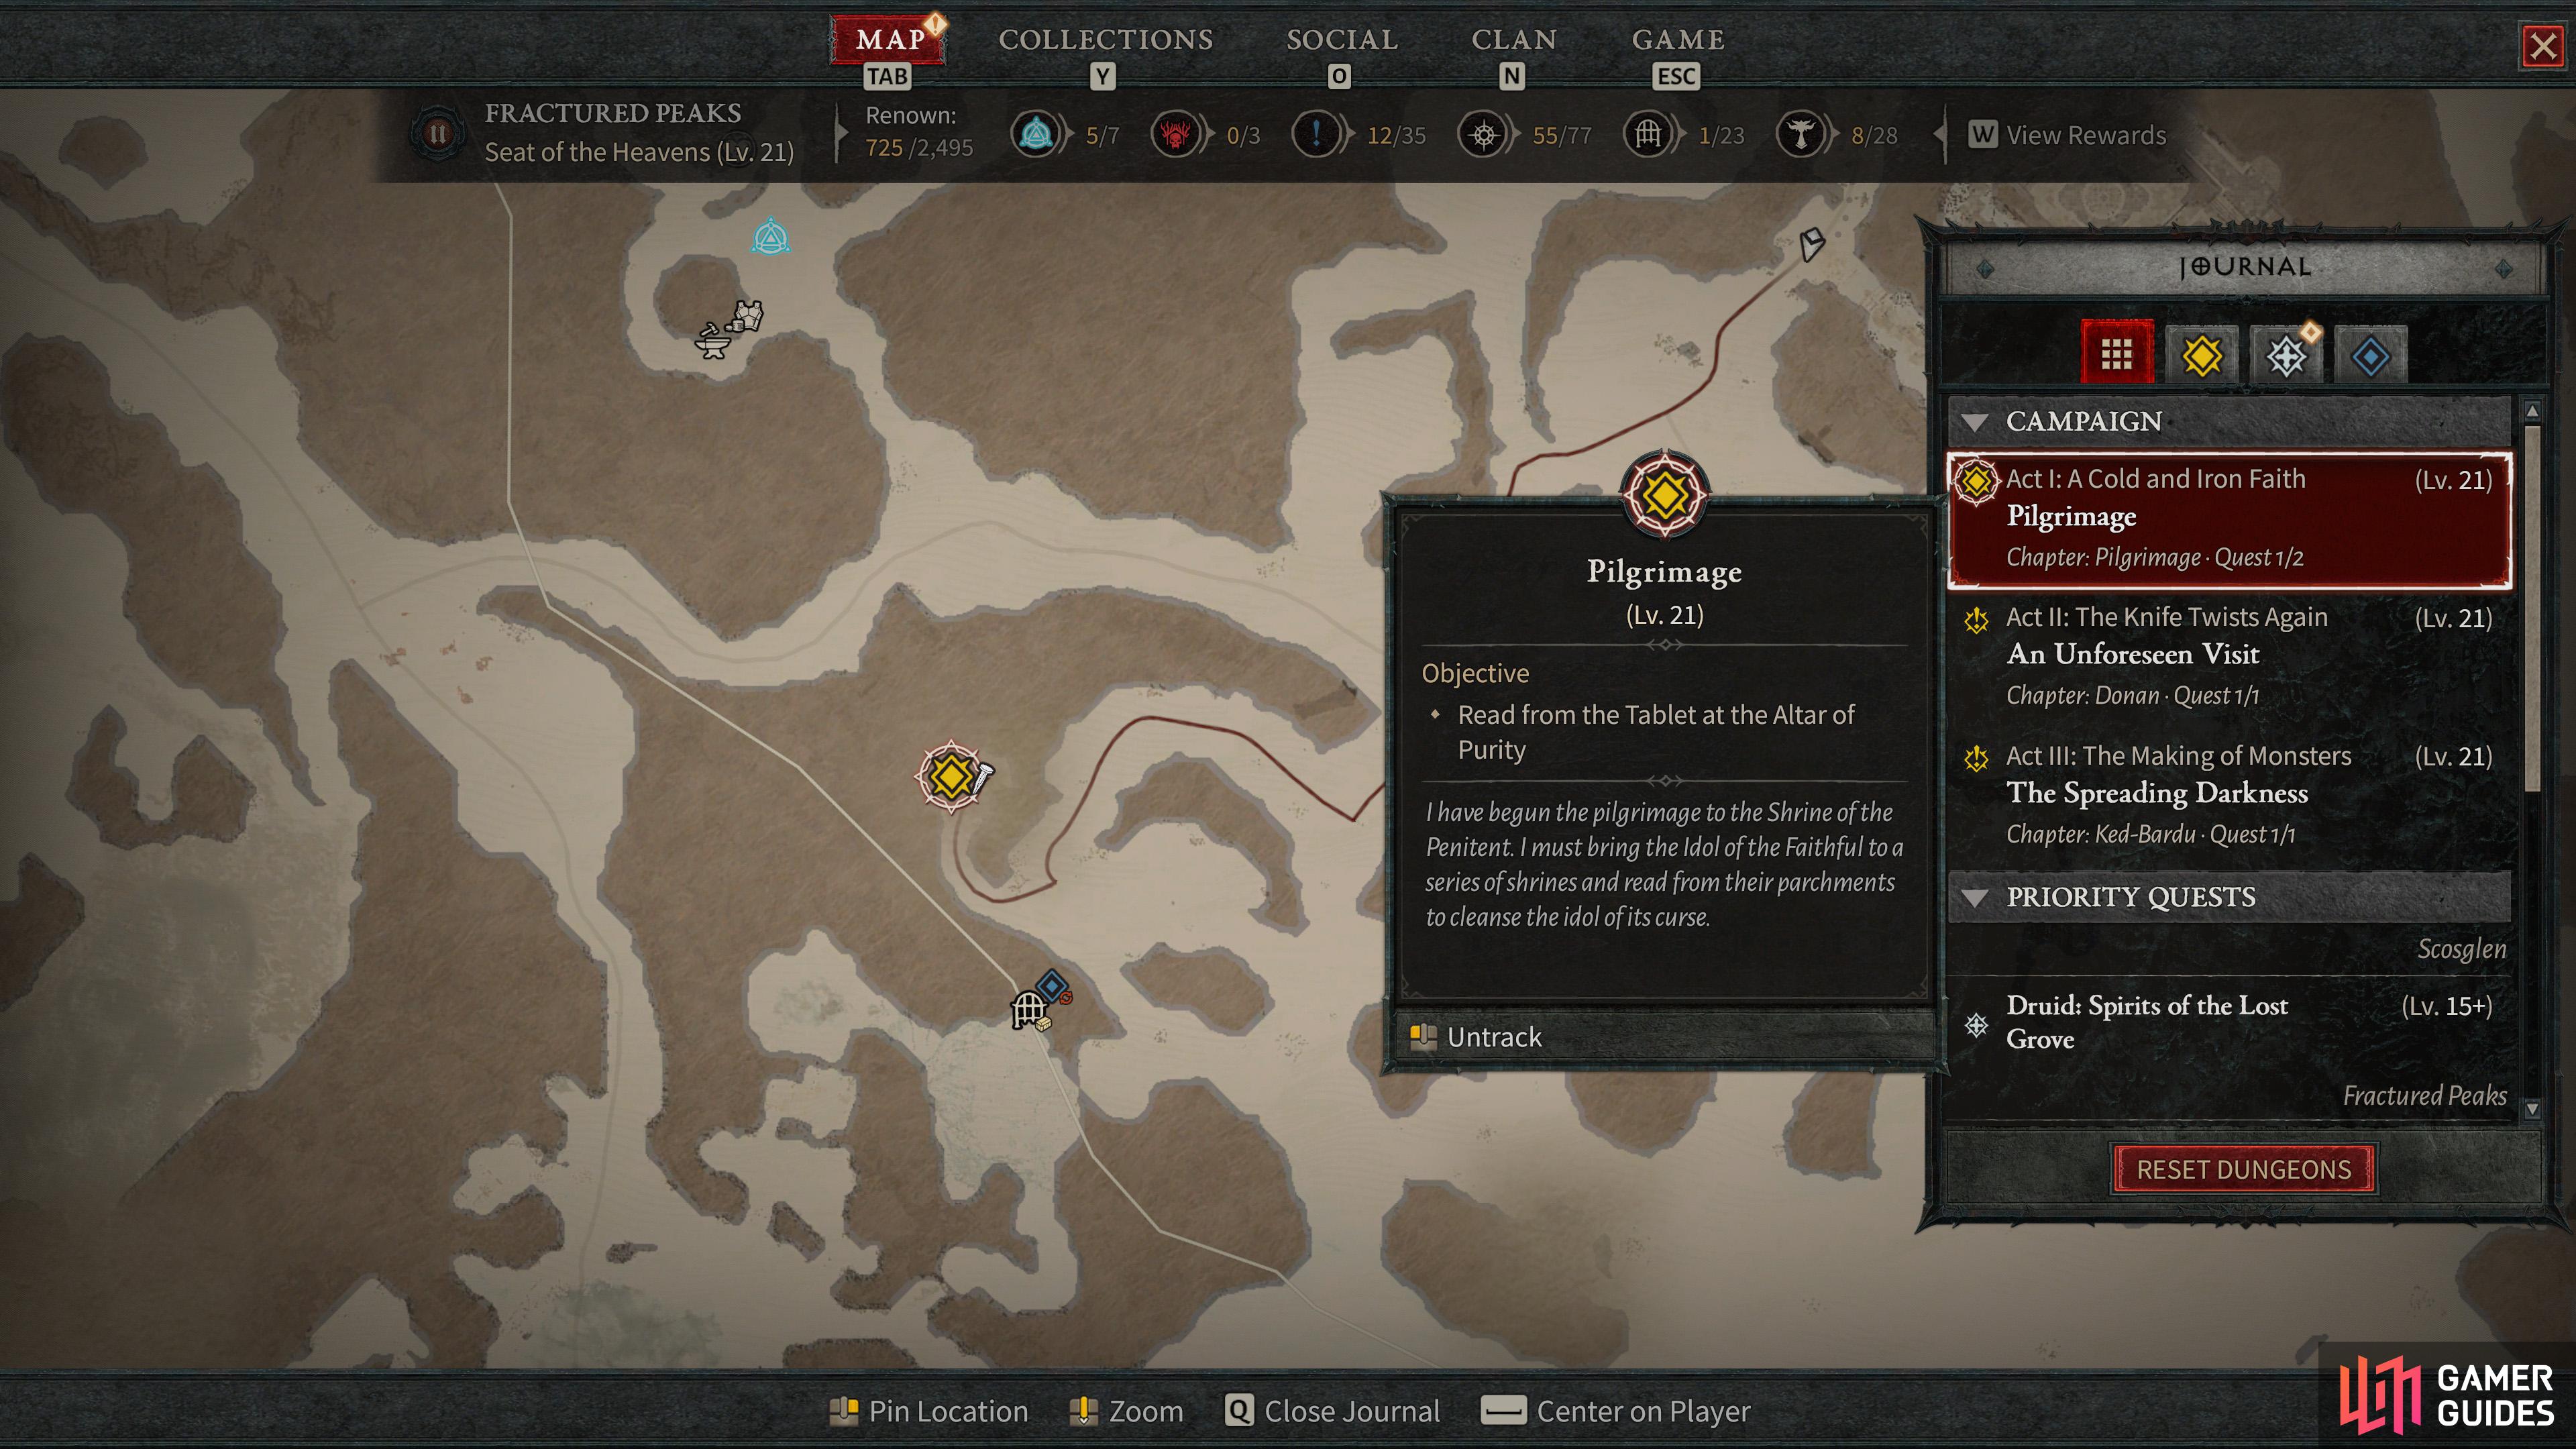Expand the View Rewards panel arrow
Screen dimensions: 2576x1449
coord(1940,134)
